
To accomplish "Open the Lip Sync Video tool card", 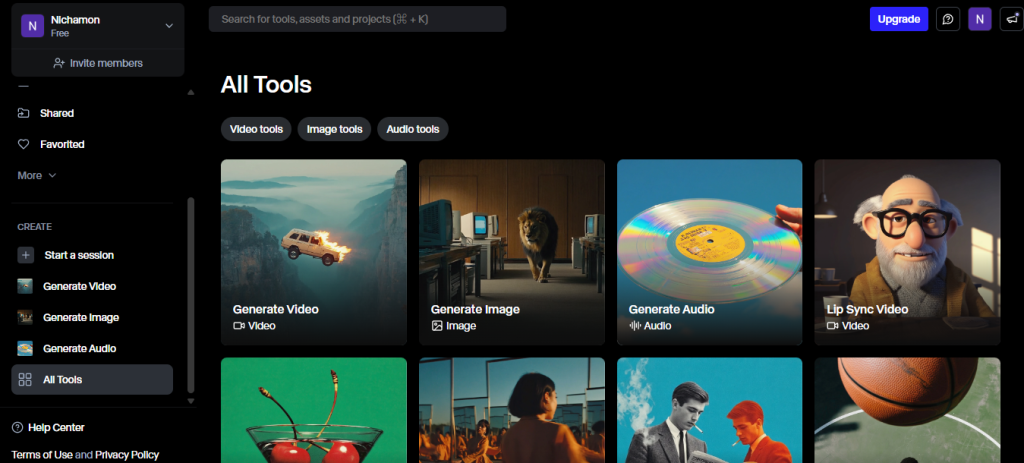I will point(907,252).
